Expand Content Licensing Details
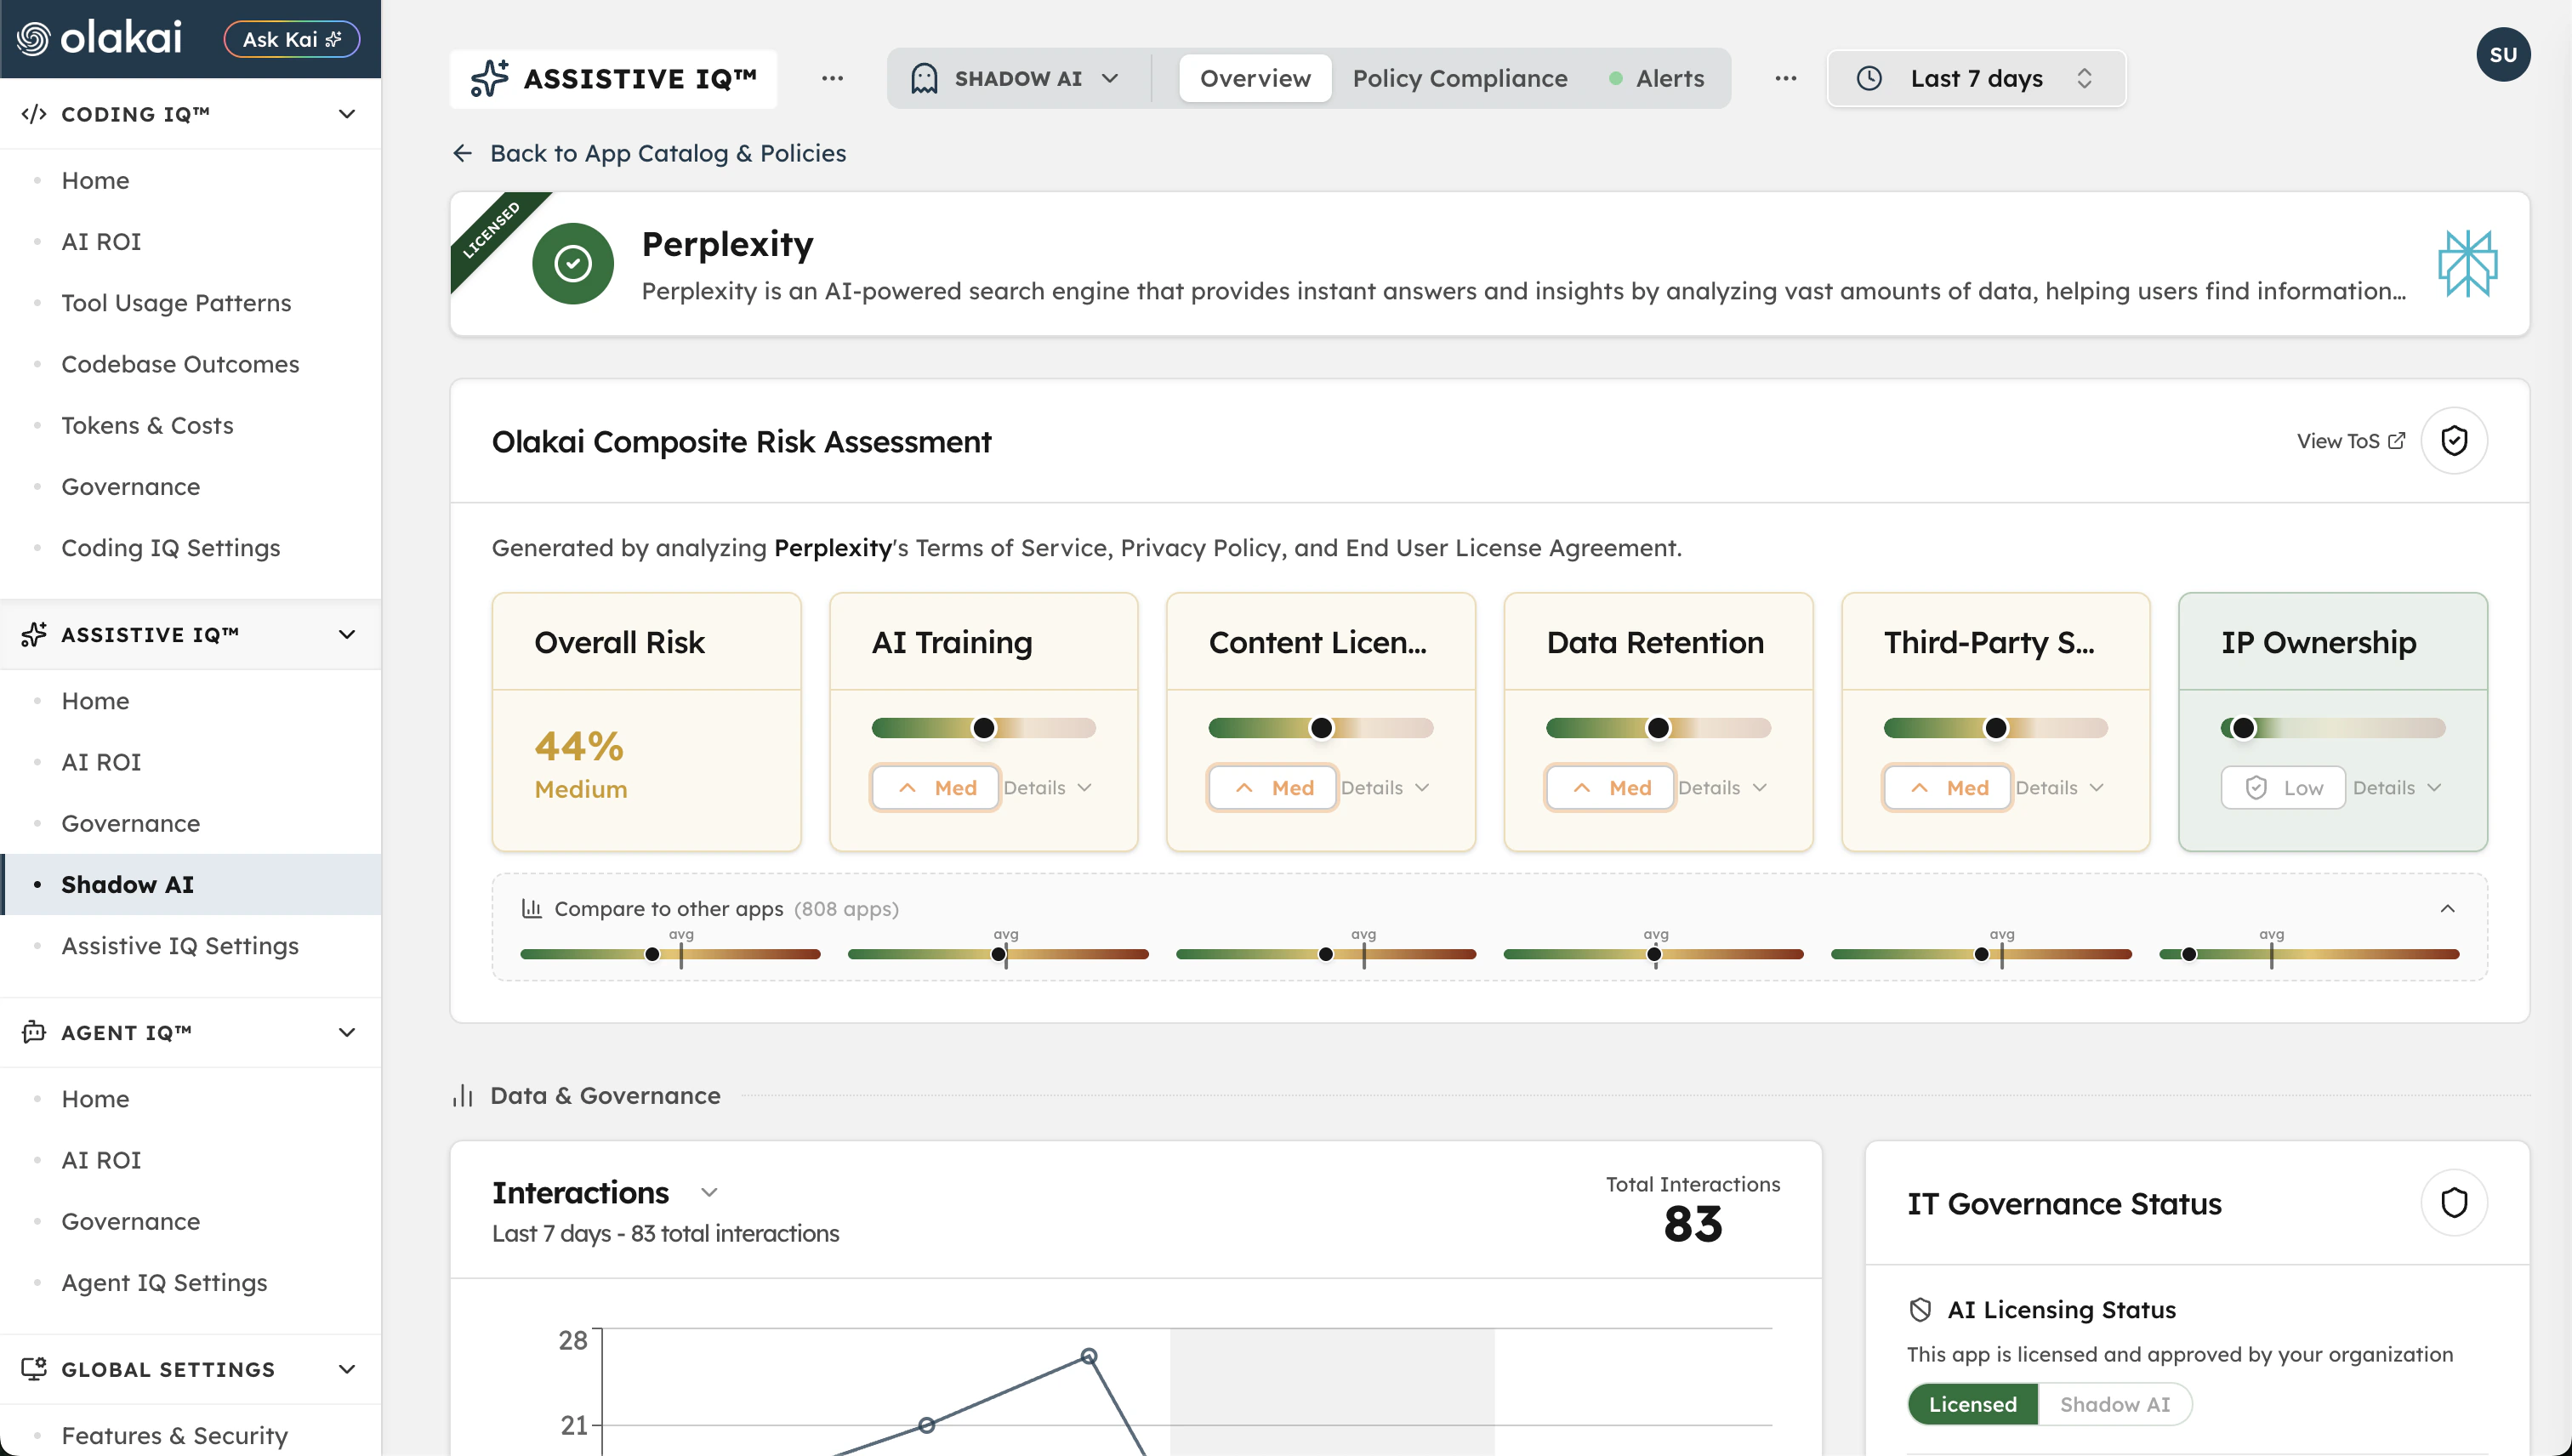 [1385, 787]
